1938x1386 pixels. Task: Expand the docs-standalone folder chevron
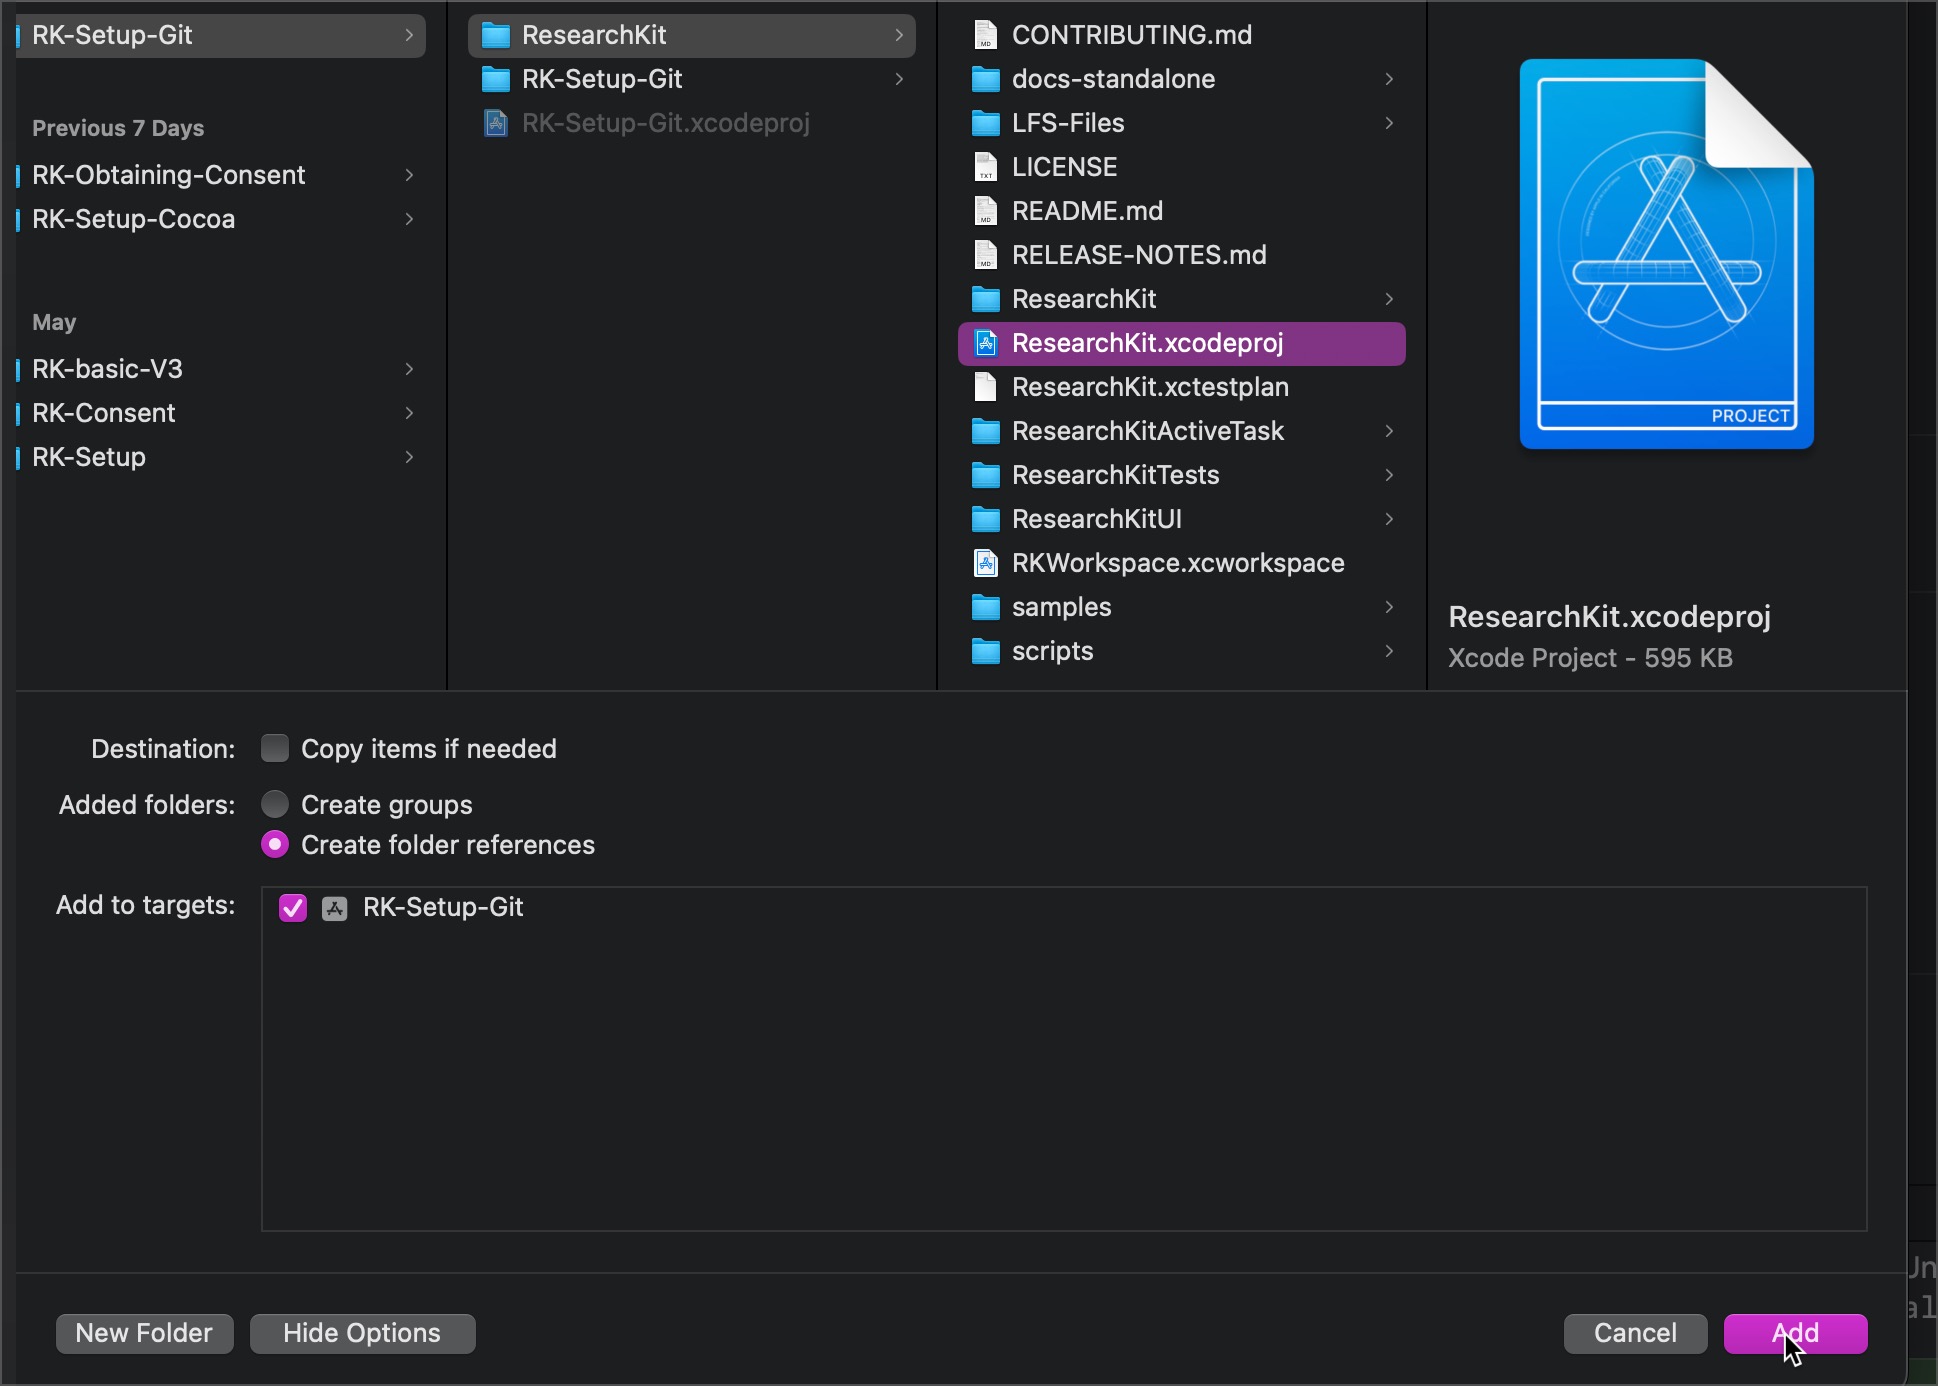pyautogui.click(x=1389, y=79)
